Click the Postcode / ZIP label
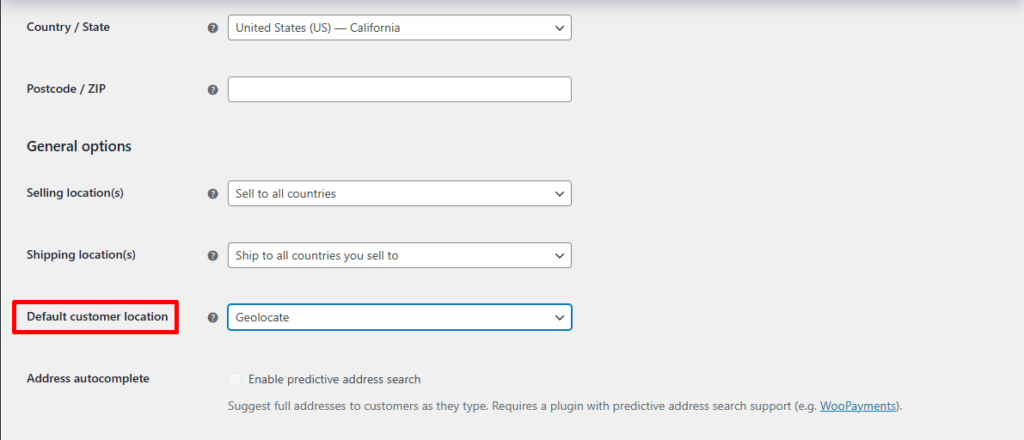Viewport: 1024px width, 440px height. tap(66, 89)
